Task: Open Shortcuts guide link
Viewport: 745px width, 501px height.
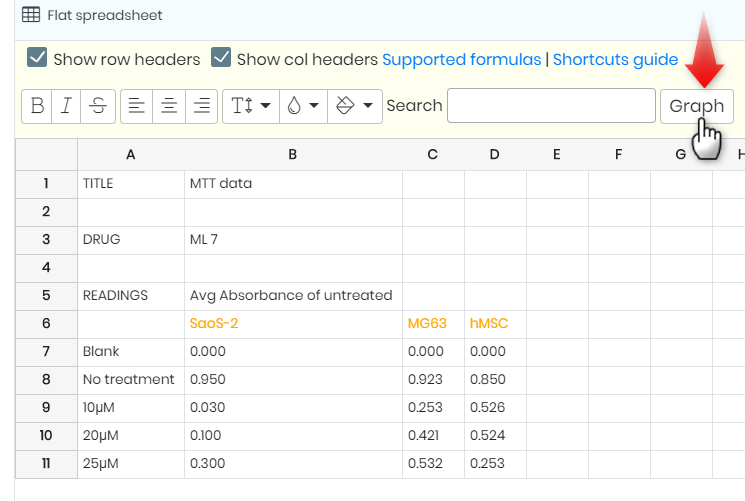Action: click(x=615, y=59)
